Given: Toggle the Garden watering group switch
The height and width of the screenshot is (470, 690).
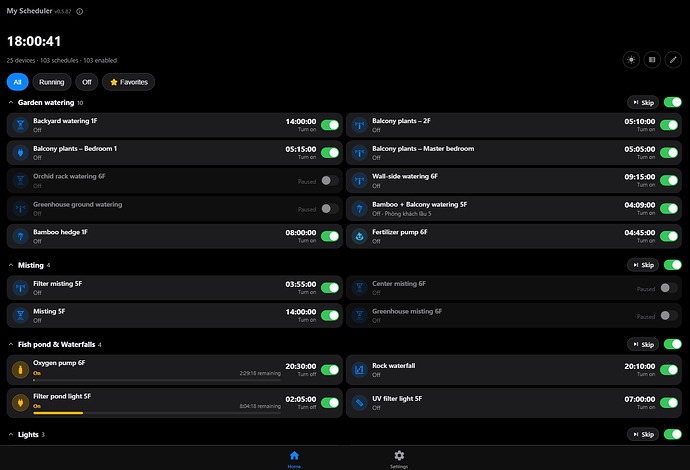Looking at the screenshot, I should 672,103.
